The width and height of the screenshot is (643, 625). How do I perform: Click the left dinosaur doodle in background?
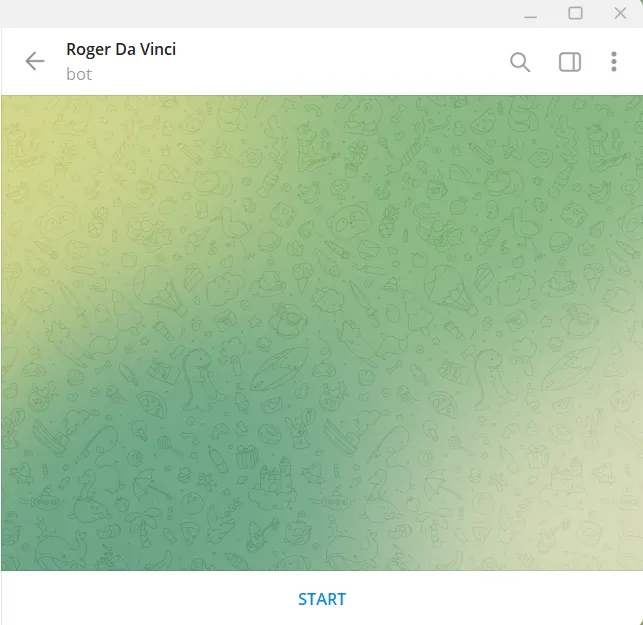201,379
